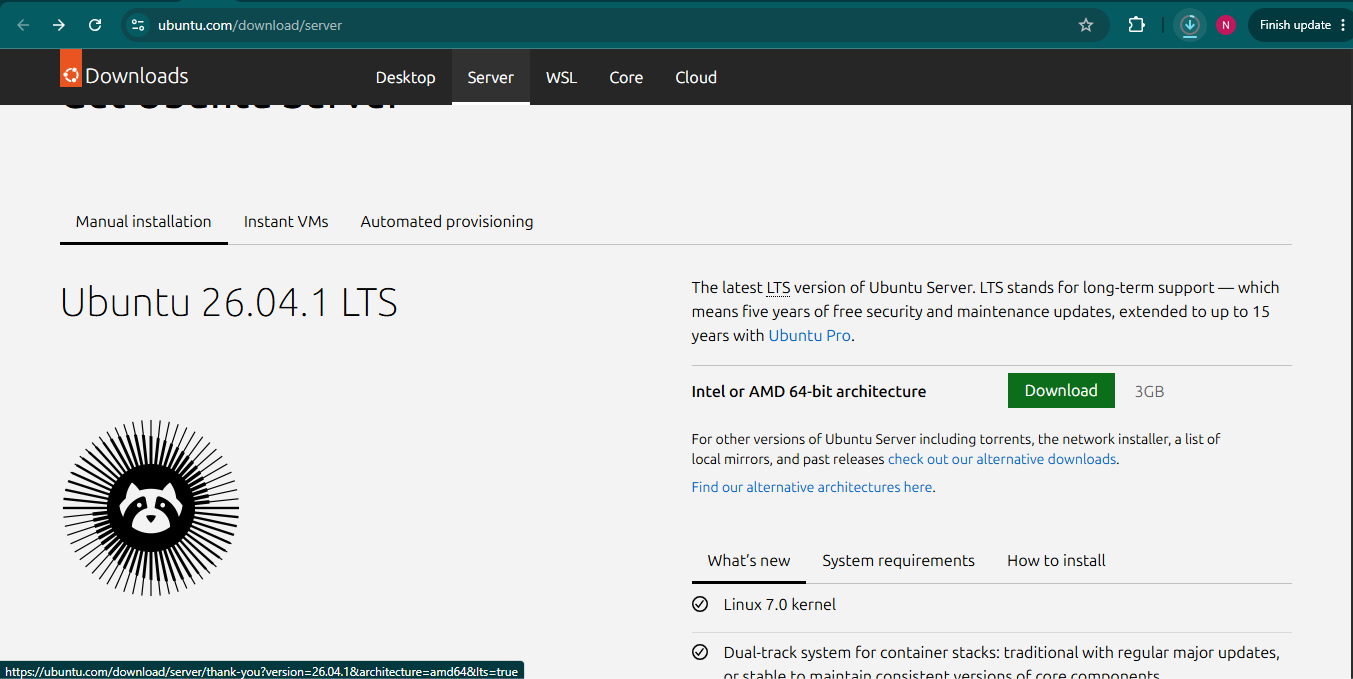The height and width of the screenshot is (679, 1353).
Task: Click the '3GB' file size text
Action: (1149, 391)
